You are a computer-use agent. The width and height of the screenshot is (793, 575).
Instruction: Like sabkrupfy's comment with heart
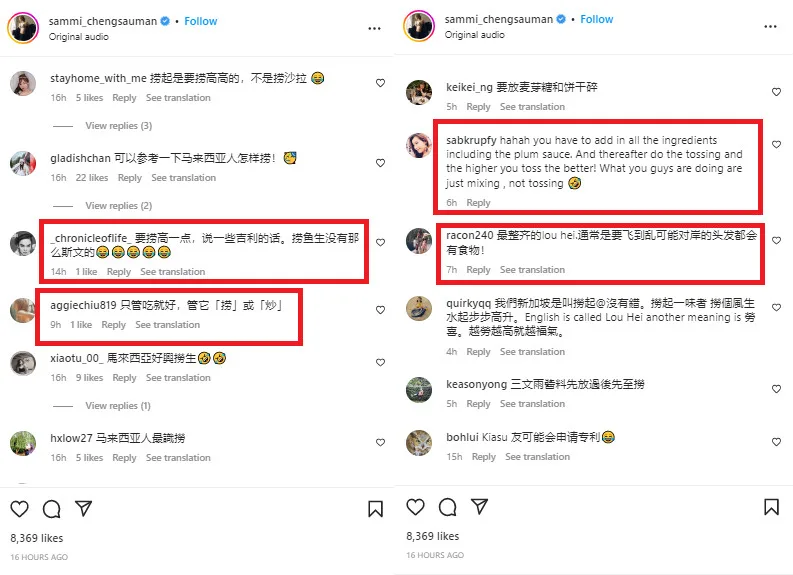(776, 145)
